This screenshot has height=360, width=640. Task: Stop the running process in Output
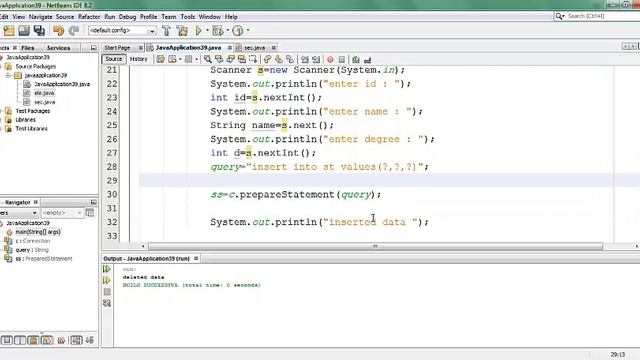107,292
